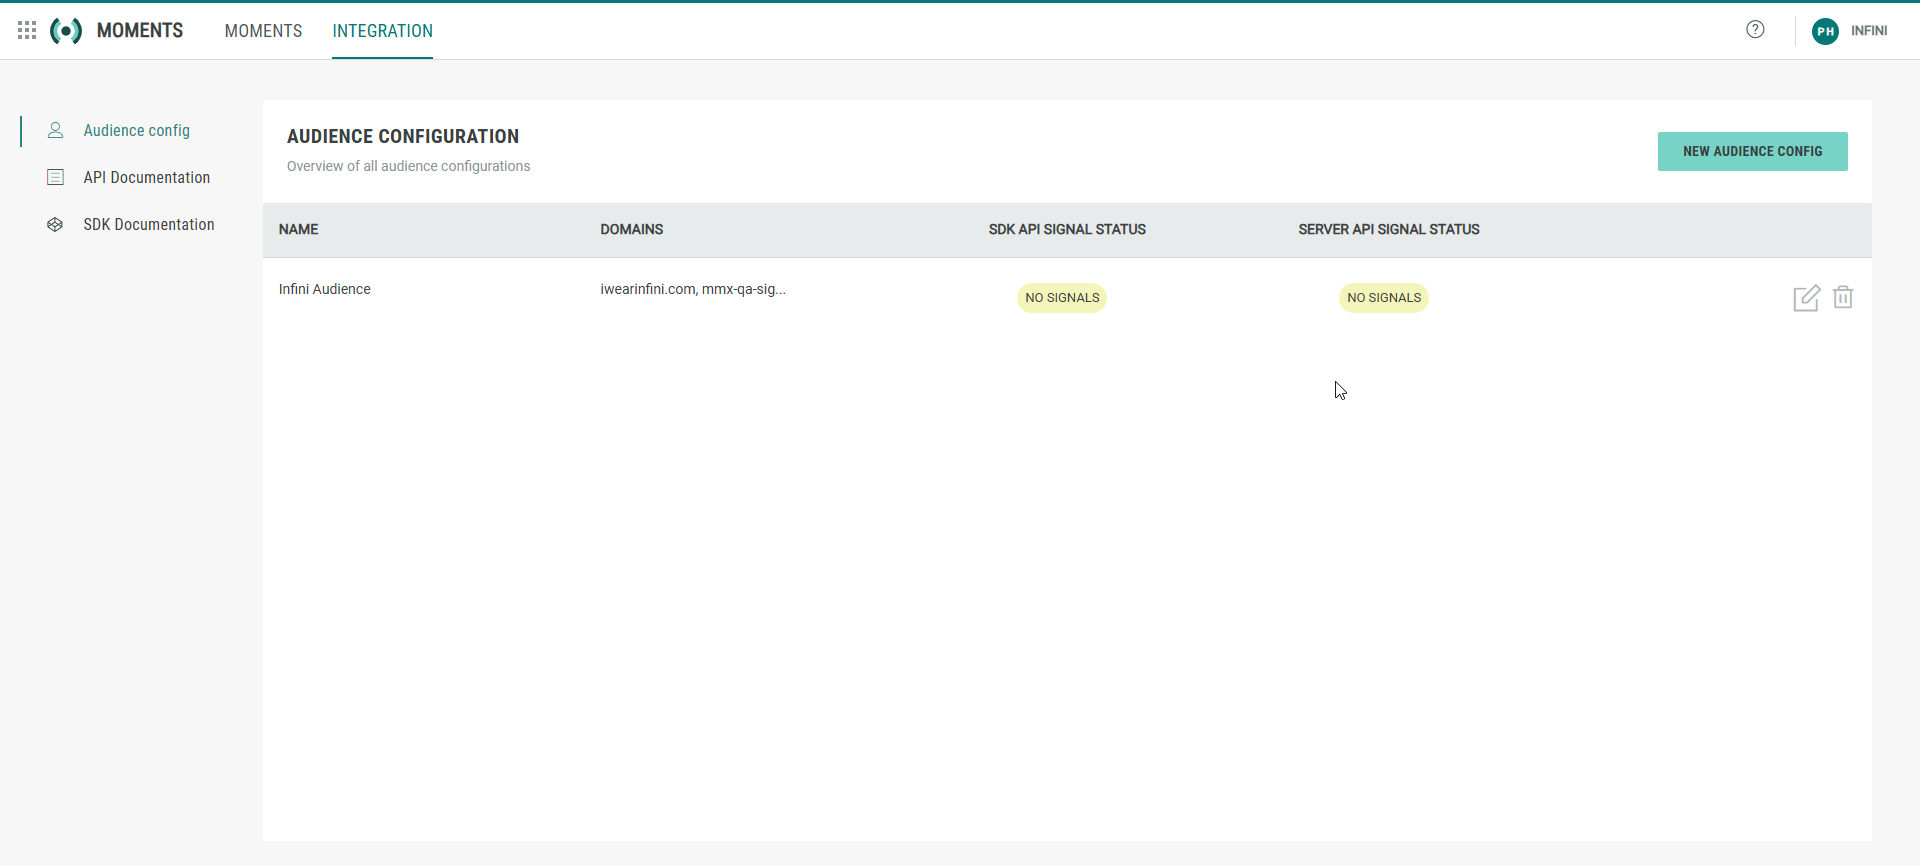
Task: Click the SDK API No Signals badge
Action: (x=1062, y=298)
